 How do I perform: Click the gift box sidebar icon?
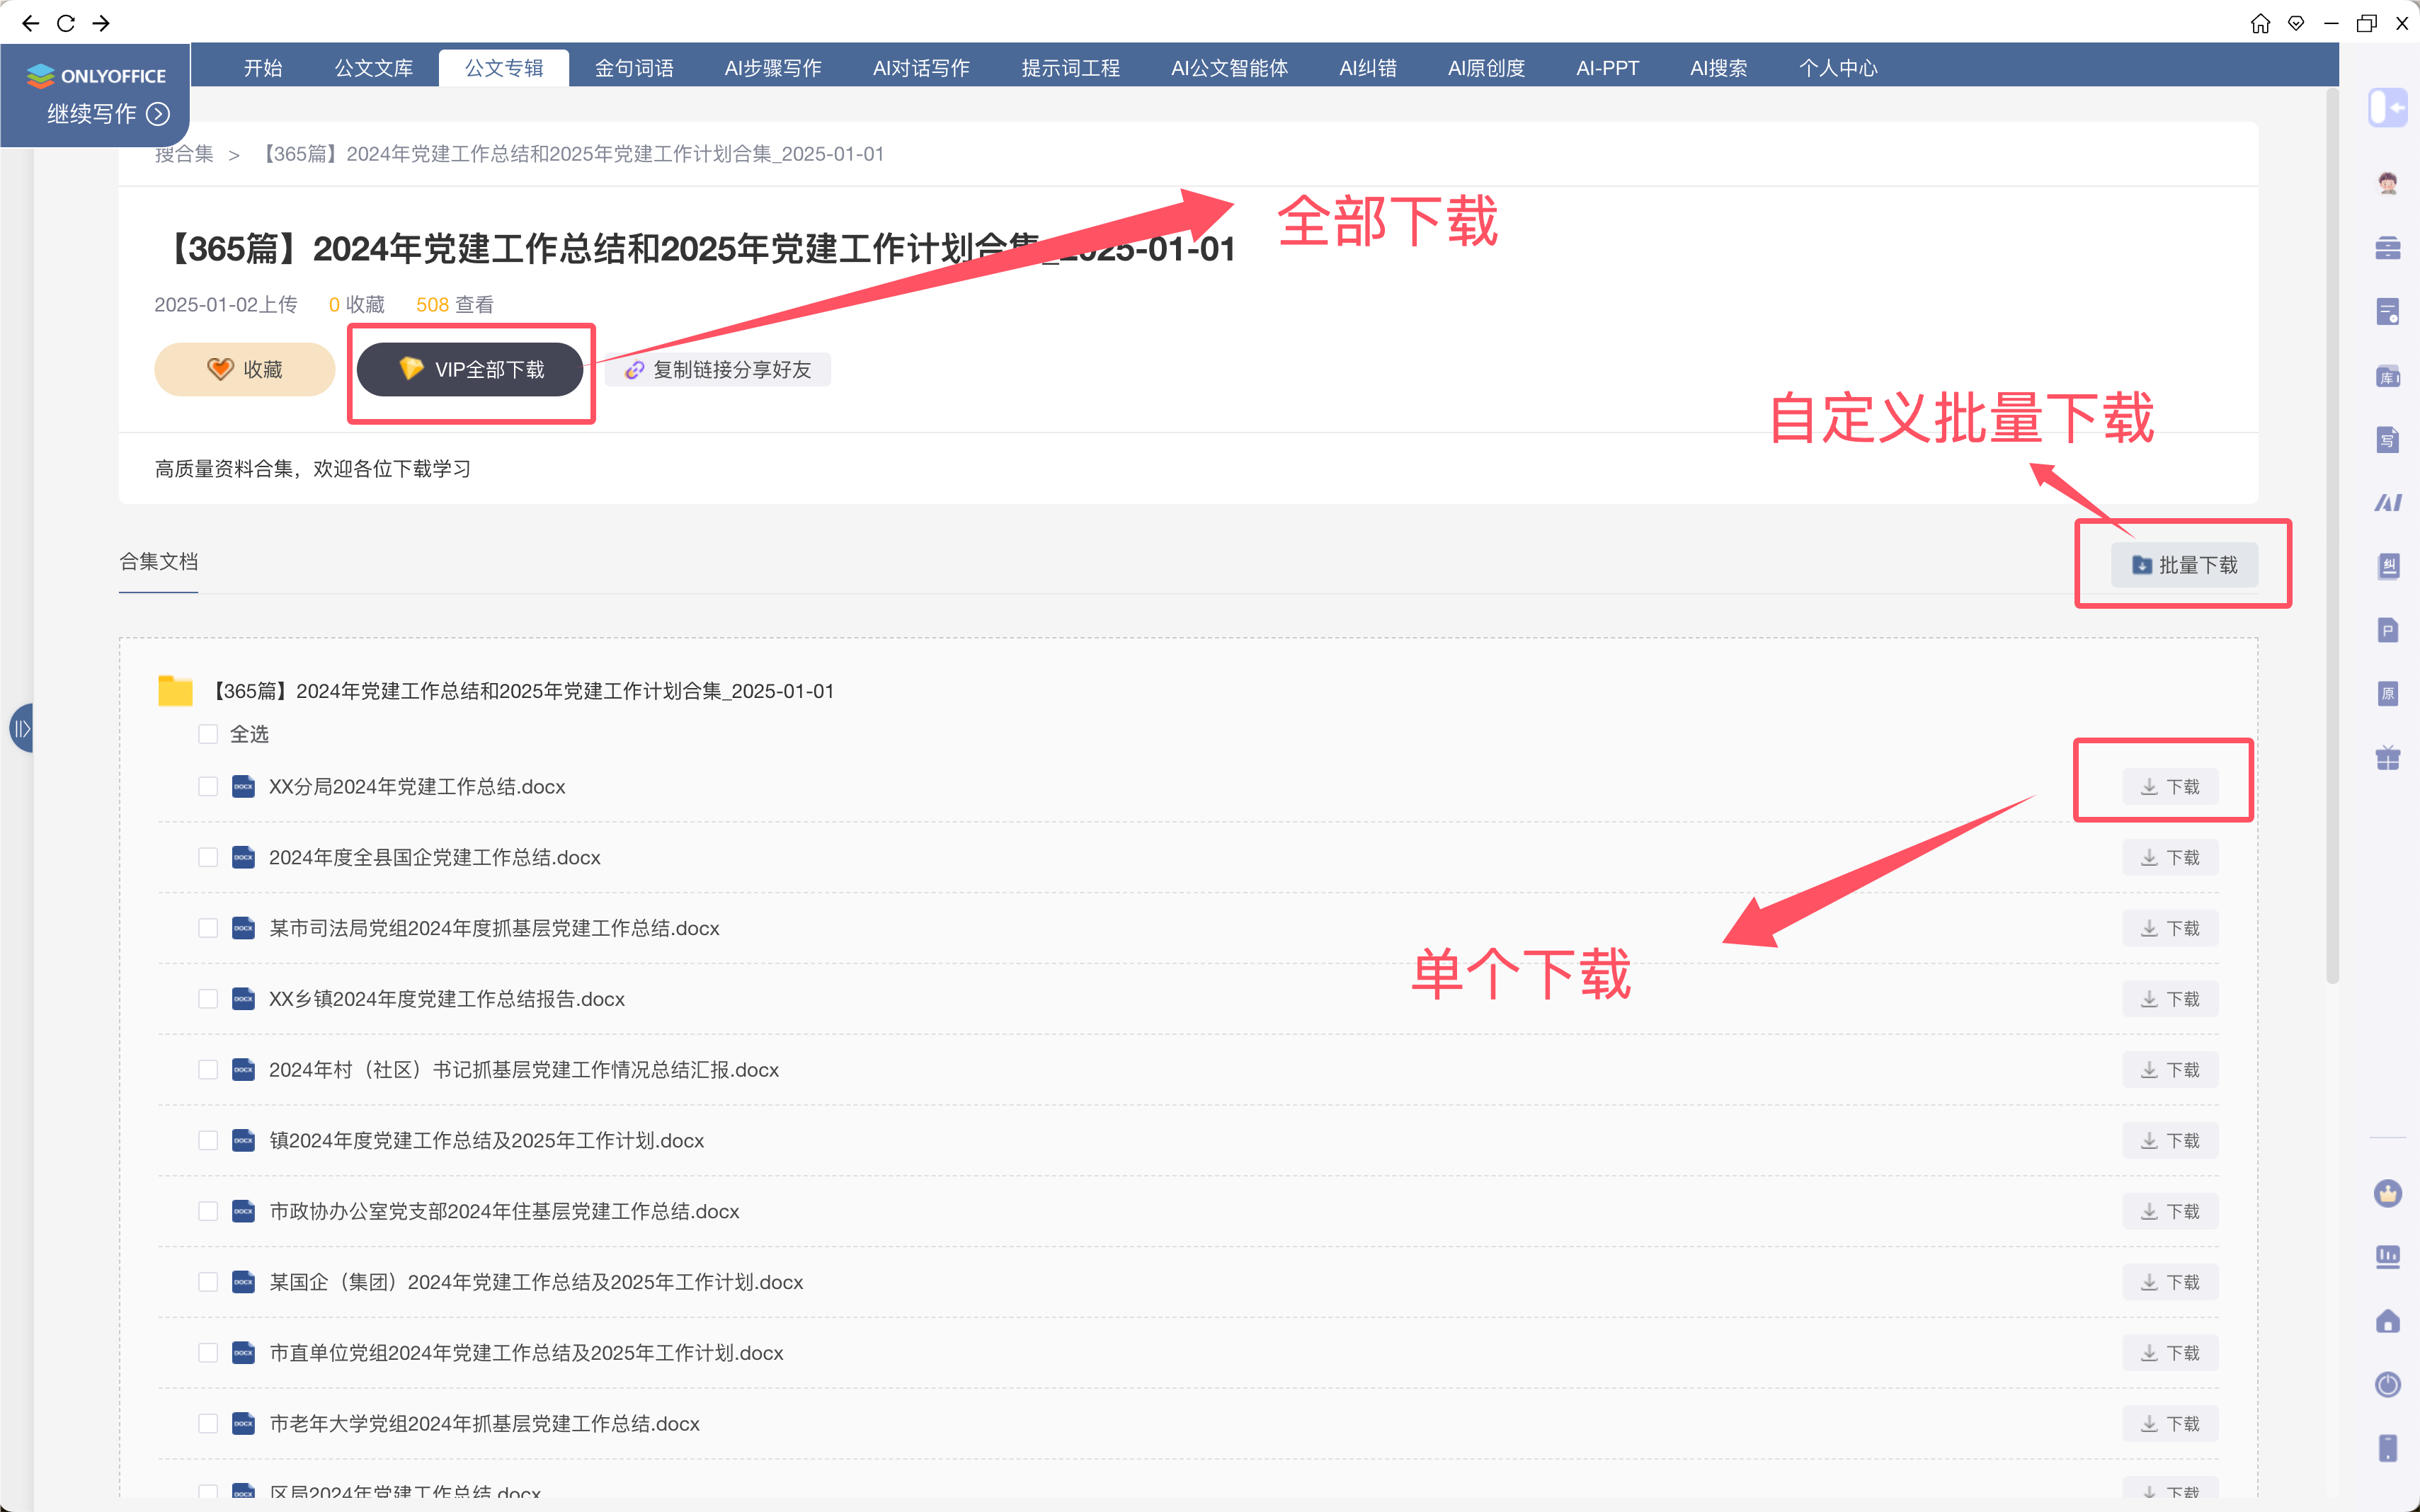click(2387, 758)
